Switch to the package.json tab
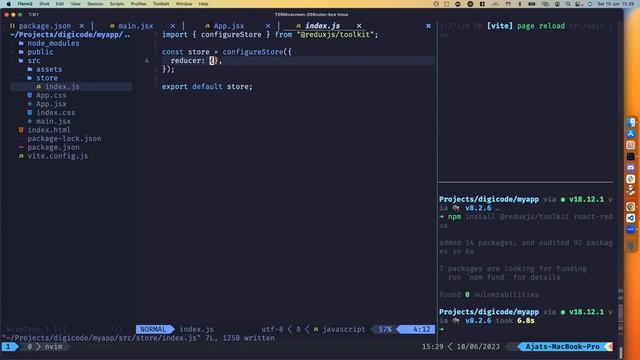The image size is (640, 360). [x=45, y=26]
